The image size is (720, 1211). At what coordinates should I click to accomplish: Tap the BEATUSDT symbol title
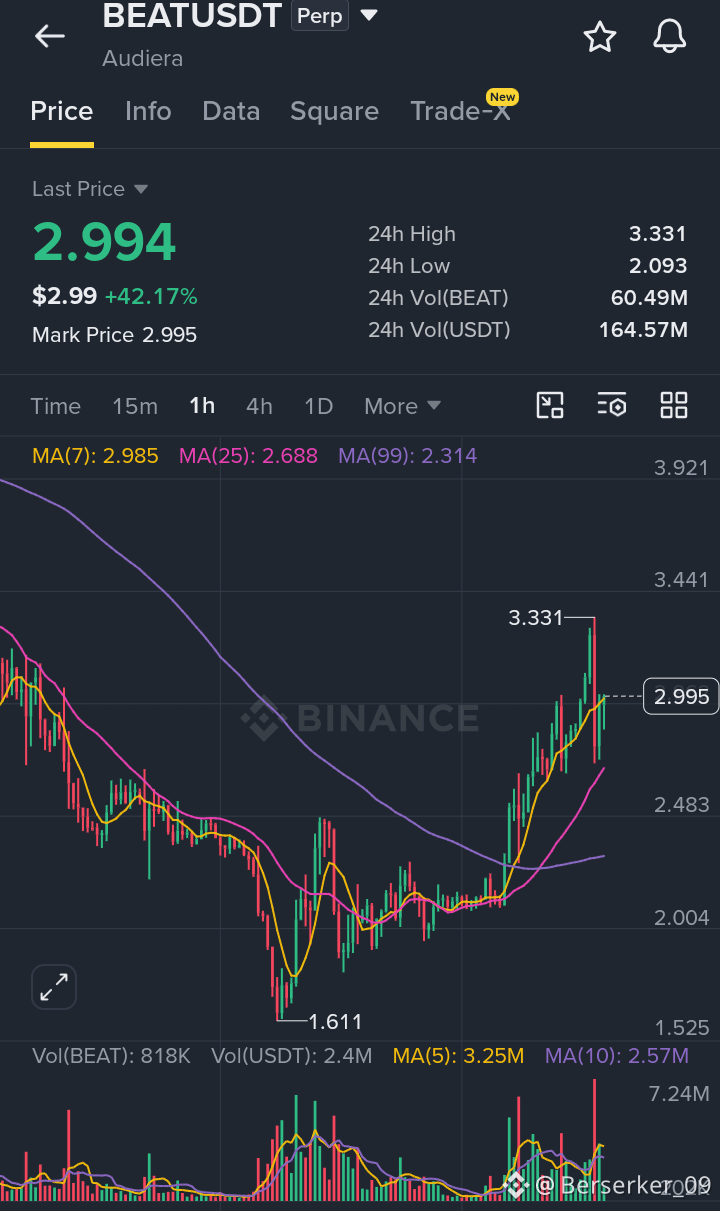point(192,15)
